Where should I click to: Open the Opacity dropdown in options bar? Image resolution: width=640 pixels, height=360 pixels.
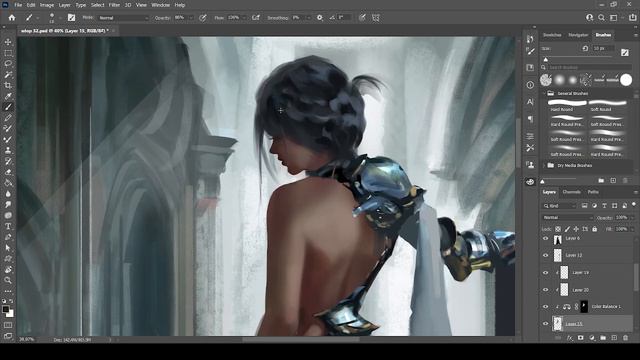(190, 18)
